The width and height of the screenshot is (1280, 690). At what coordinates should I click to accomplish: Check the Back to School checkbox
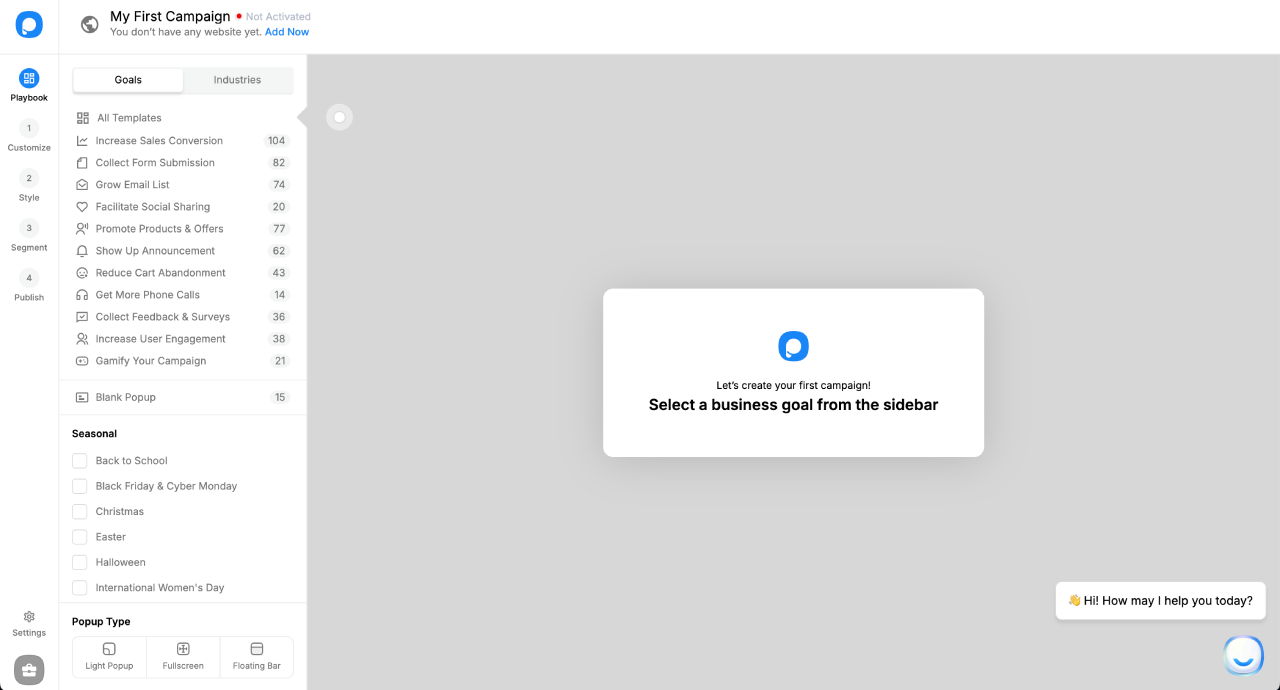tap(80, 461)
